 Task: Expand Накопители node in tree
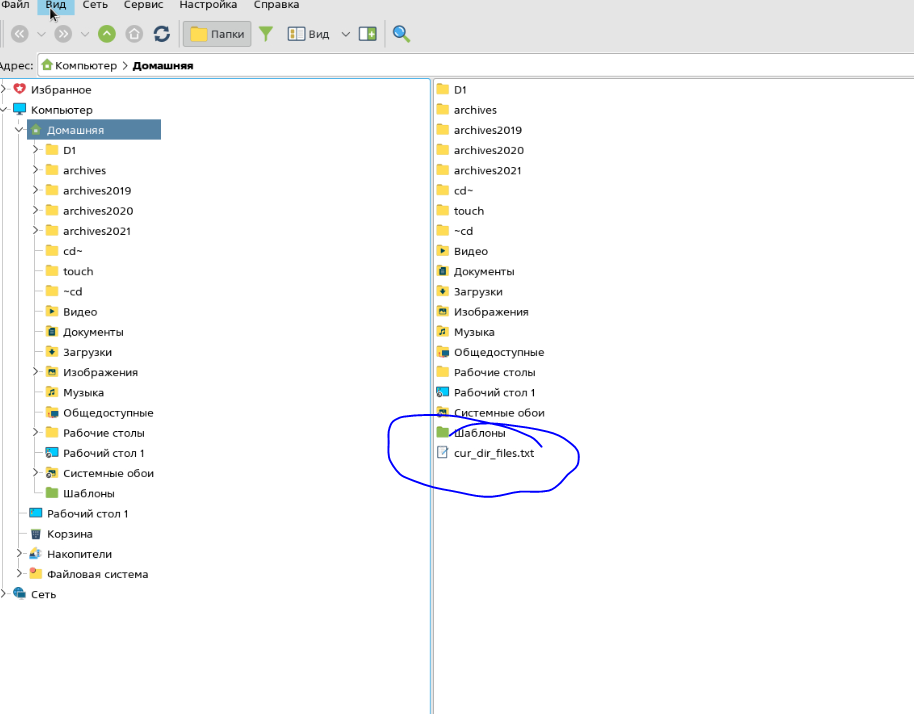click(x=19, y=554)
